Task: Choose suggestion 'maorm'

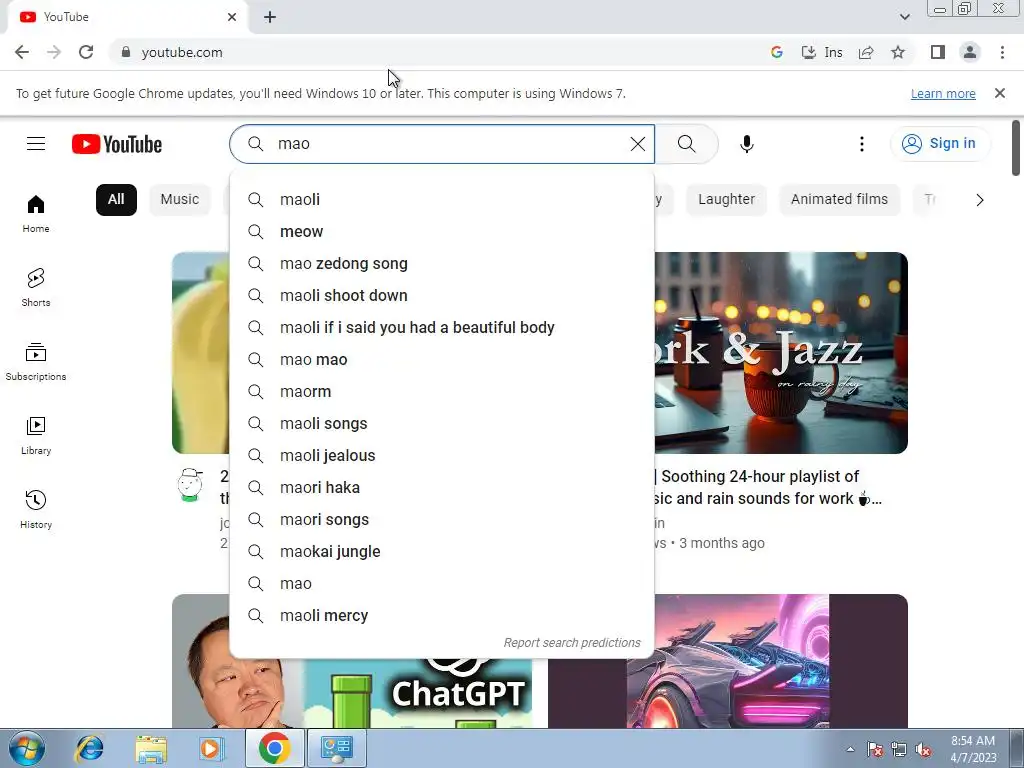Action: click(x=441, y=391)
